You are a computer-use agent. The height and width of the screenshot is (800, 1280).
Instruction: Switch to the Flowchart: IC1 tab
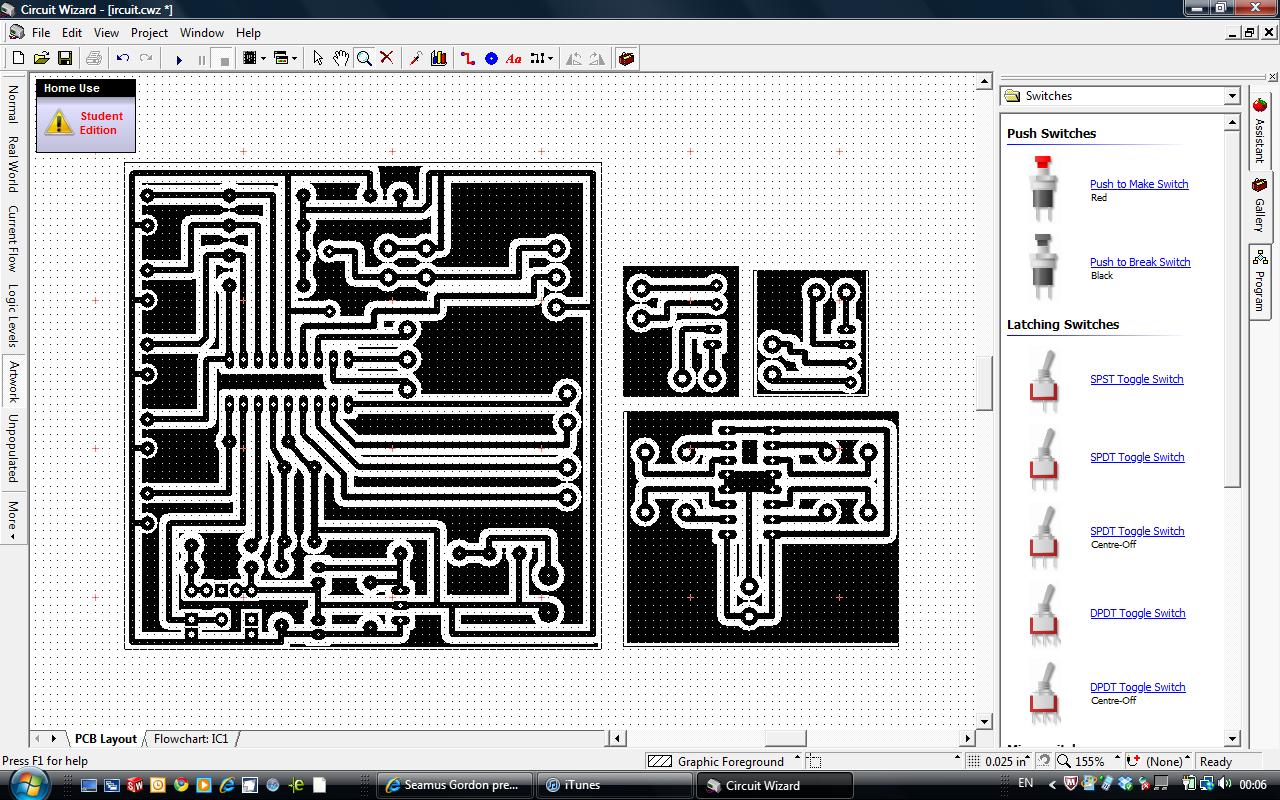point(192,739)
